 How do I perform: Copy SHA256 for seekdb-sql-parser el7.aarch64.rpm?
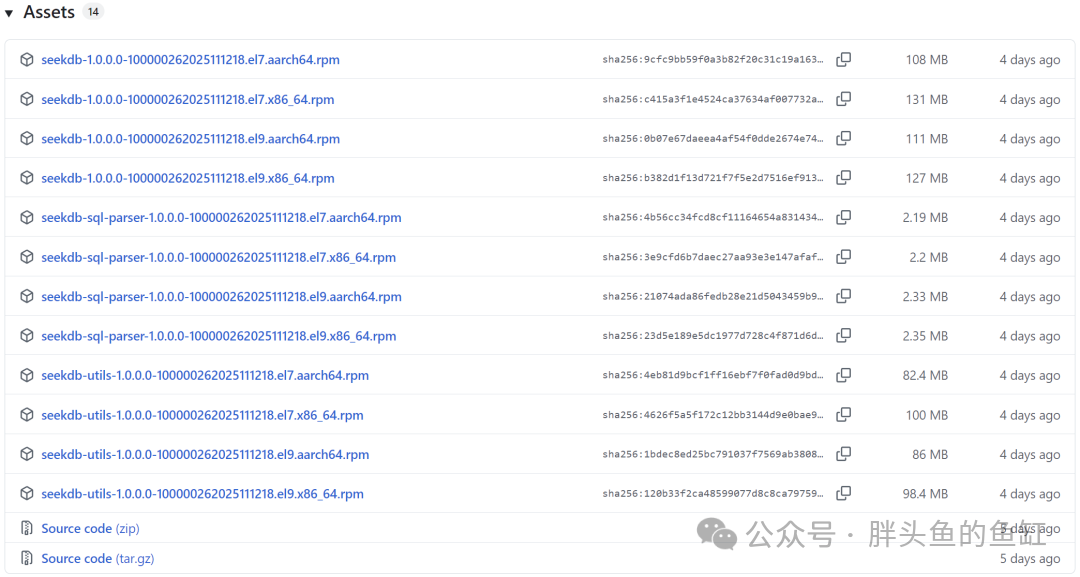tap(843, 218)
